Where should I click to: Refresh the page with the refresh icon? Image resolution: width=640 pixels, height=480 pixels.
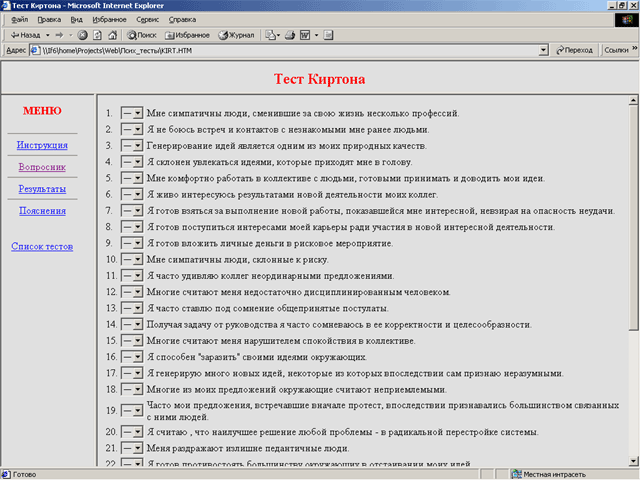tap(97, 35)
